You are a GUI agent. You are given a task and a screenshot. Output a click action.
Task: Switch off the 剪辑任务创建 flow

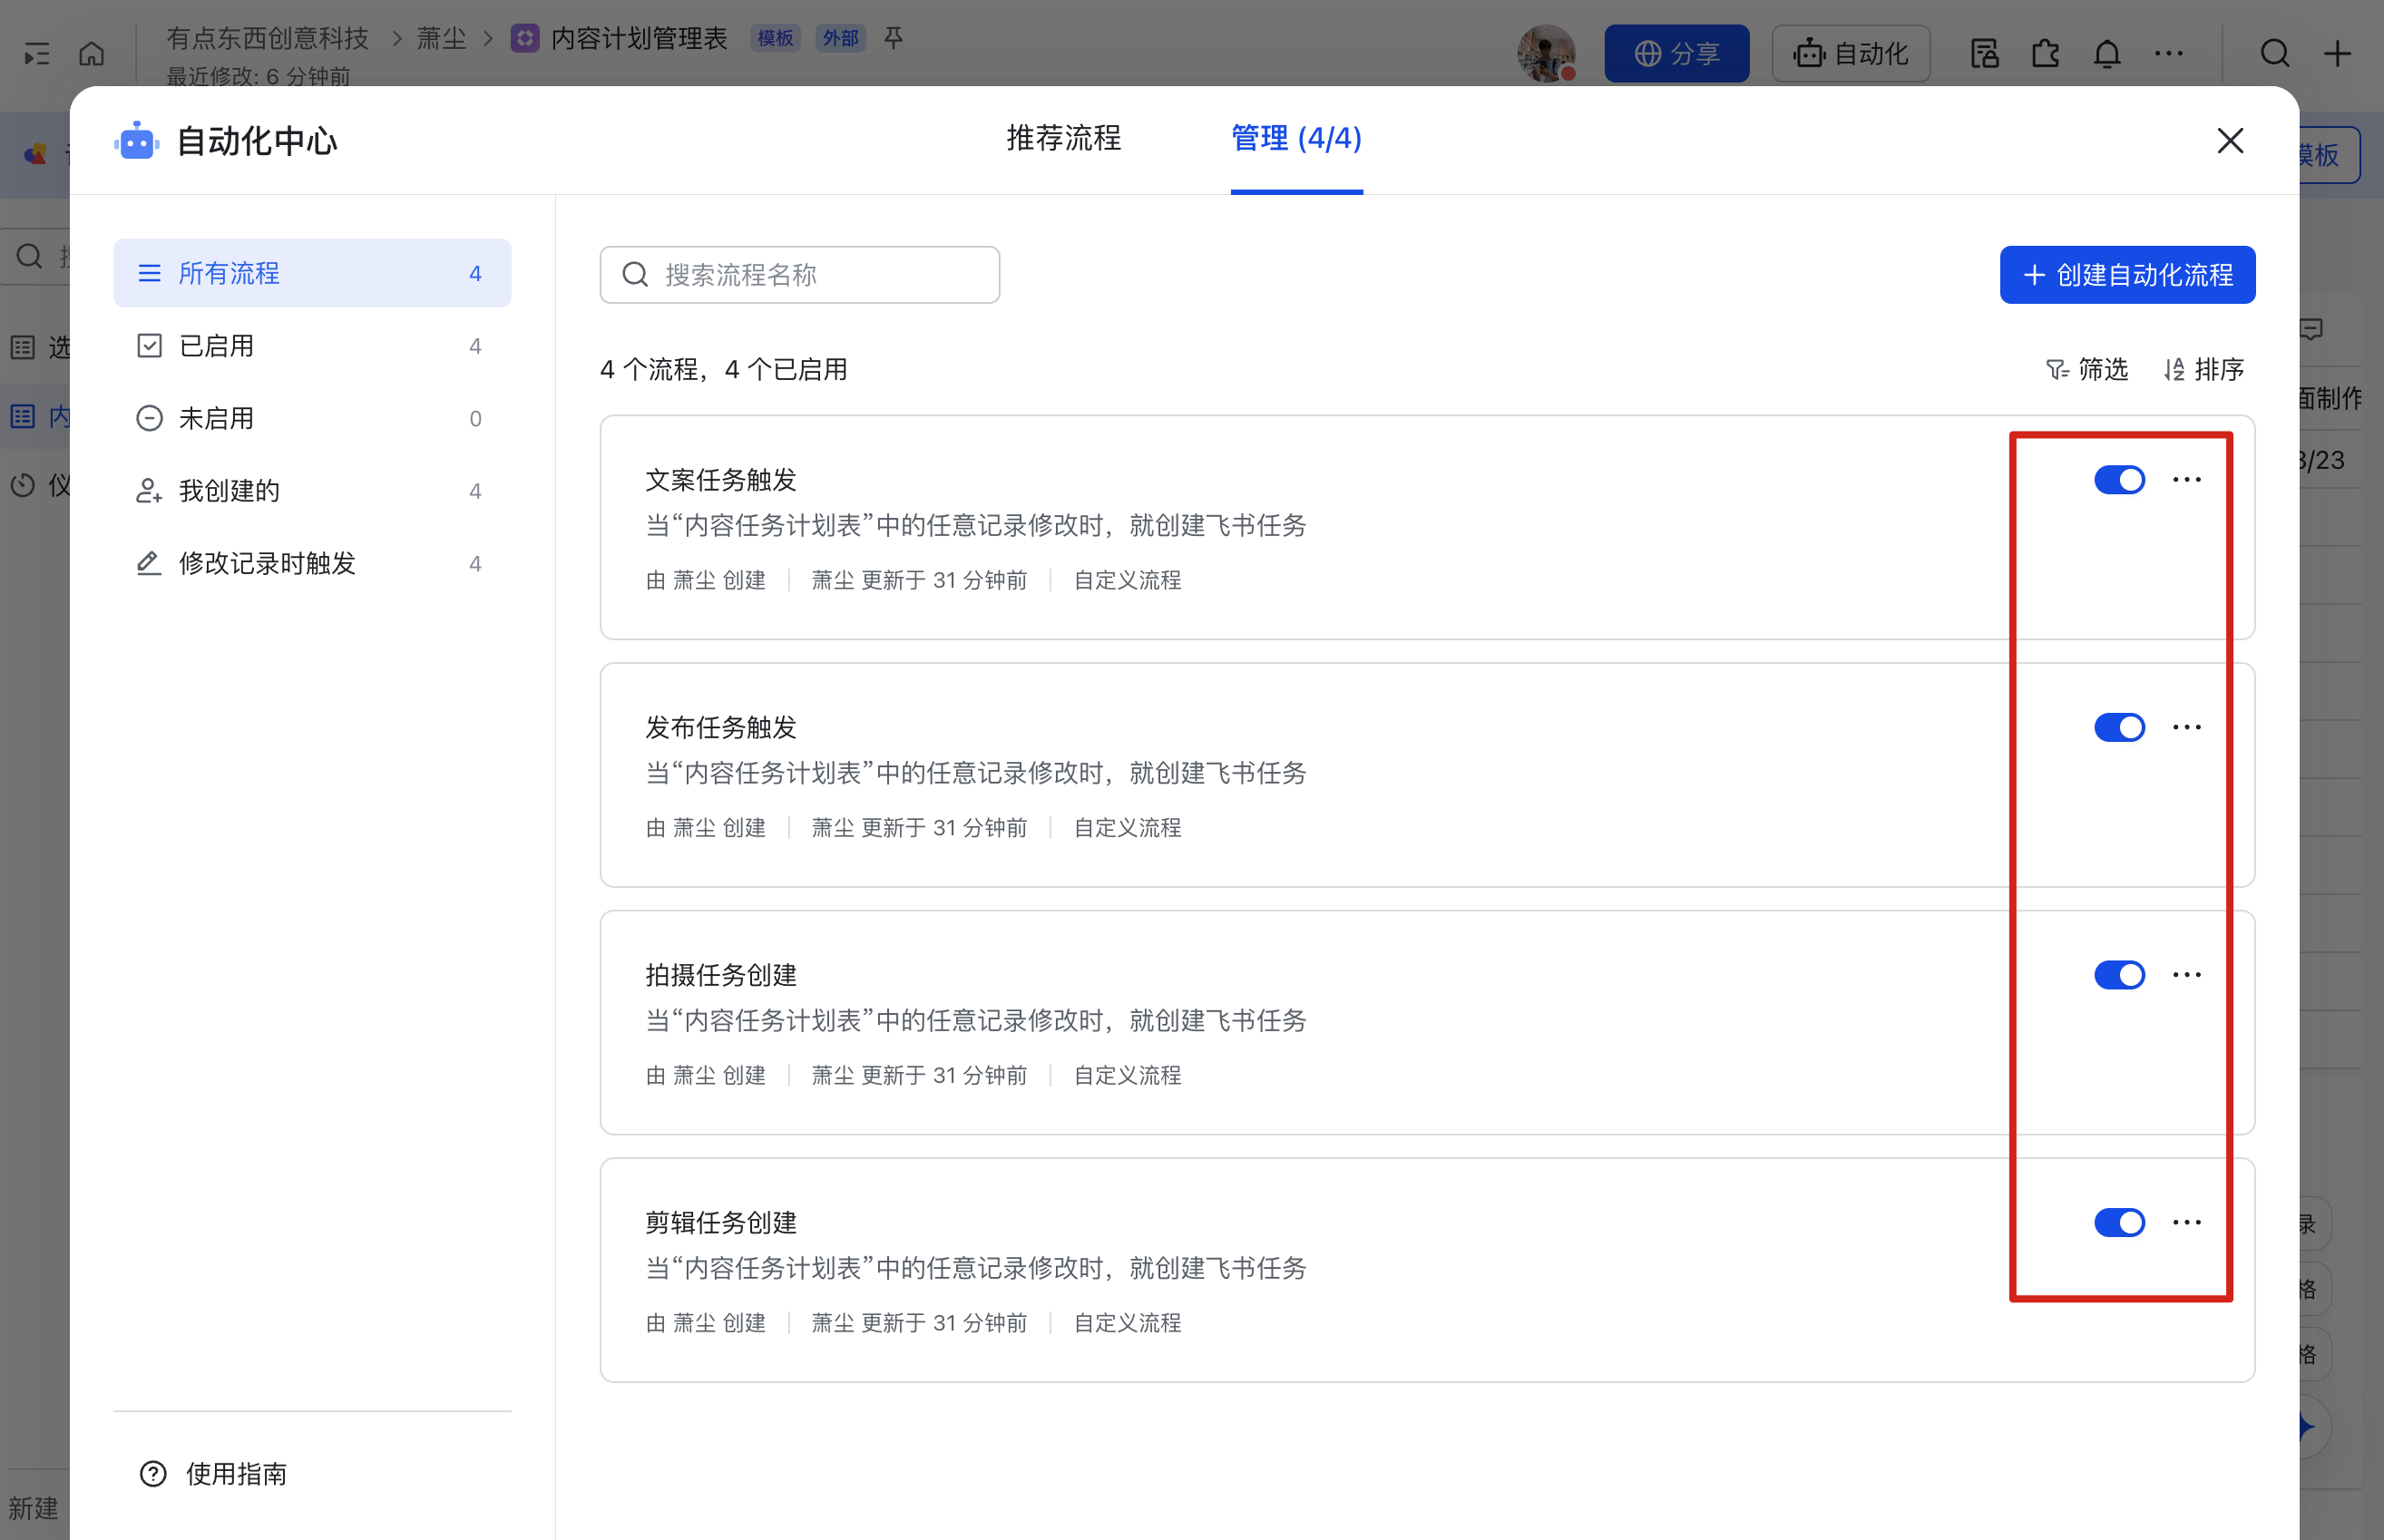point(2119,1222)
